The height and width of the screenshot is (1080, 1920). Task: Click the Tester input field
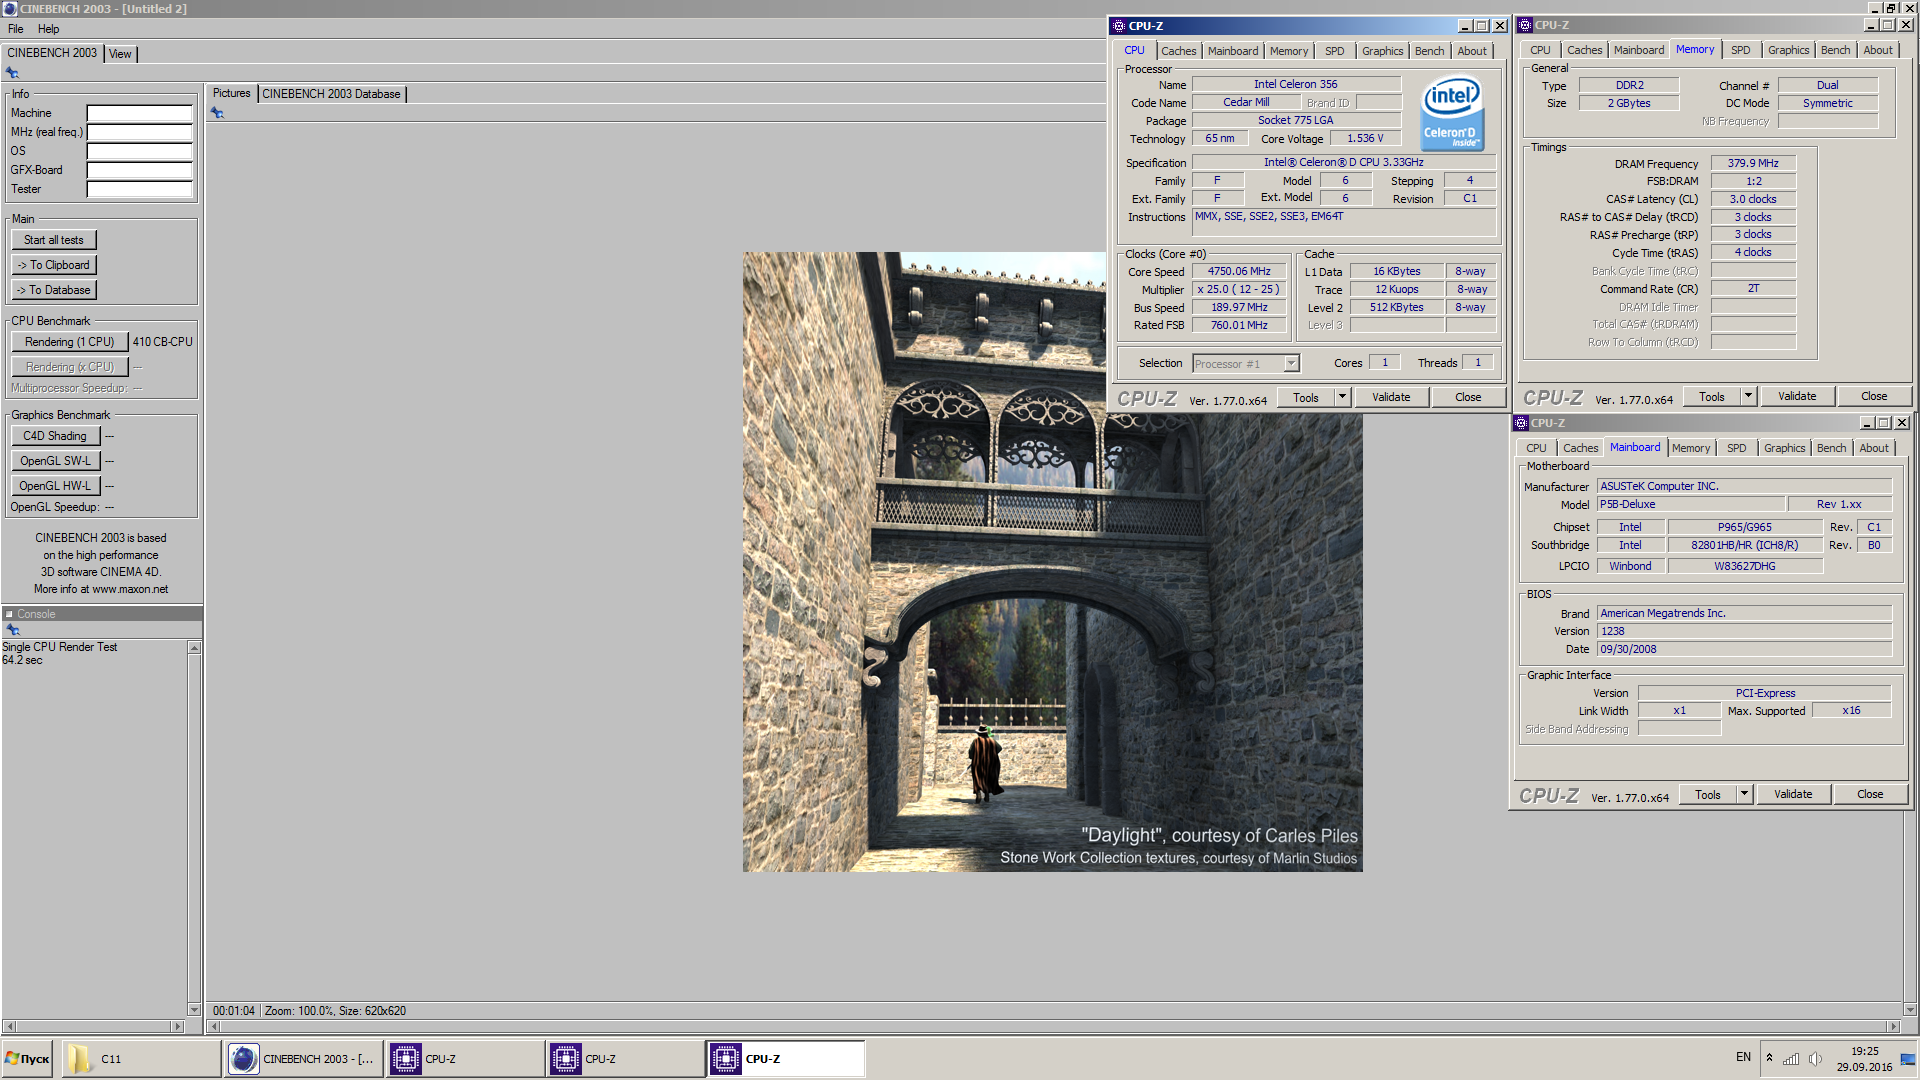pos(139,189)
